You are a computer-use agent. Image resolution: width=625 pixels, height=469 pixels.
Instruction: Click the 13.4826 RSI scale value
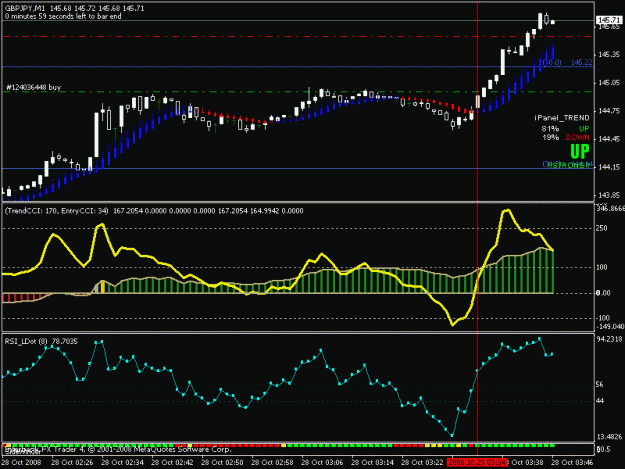609,437
